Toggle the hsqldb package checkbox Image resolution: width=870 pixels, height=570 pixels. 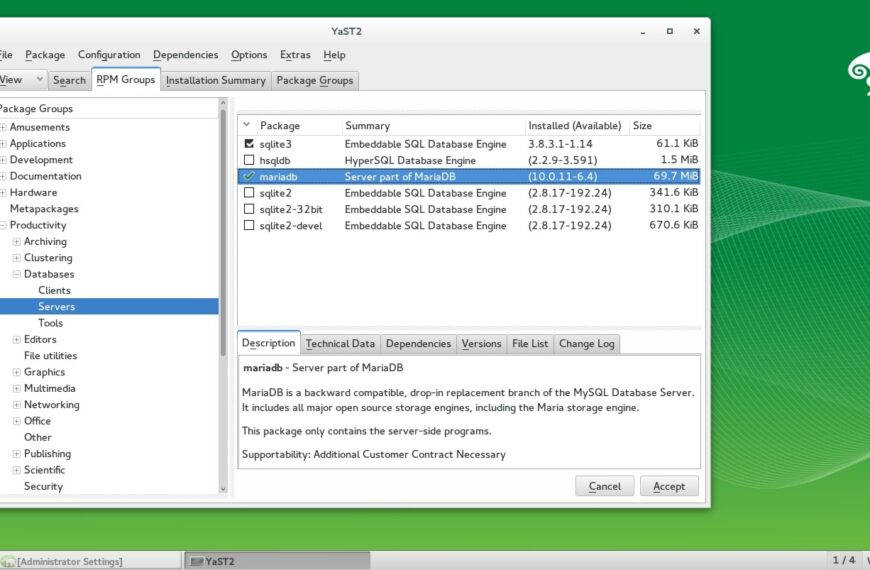tap(249, 160)
